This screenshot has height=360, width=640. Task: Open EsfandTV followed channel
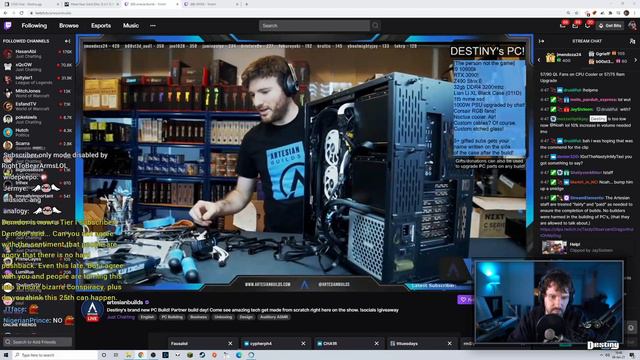tap(38, 106)
